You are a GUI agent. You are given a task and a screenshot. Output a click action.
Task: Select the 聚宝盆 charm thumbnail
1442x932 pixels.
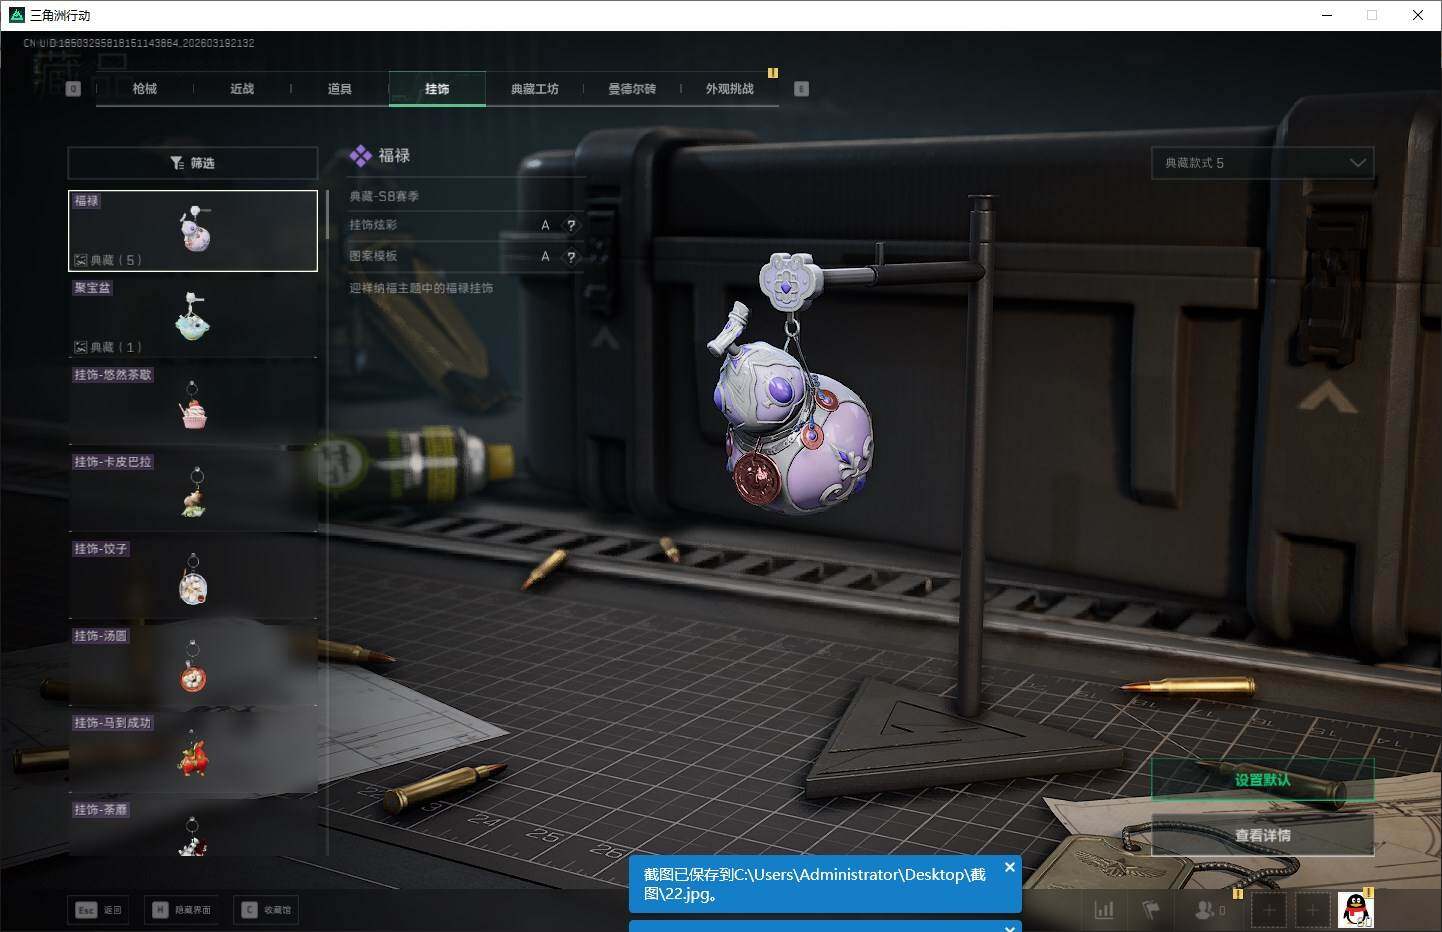click(x=193, y=318)
